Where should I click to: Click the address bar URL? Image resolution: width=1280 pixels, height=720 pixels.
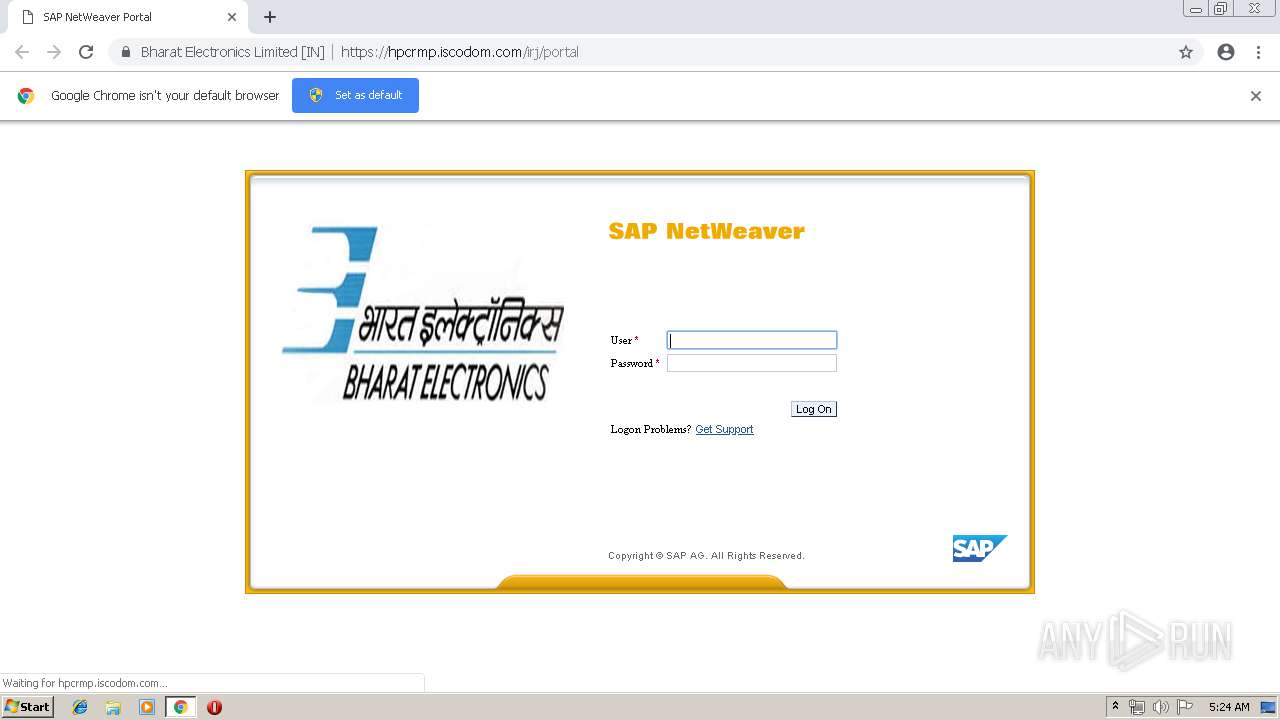(460, 52)
